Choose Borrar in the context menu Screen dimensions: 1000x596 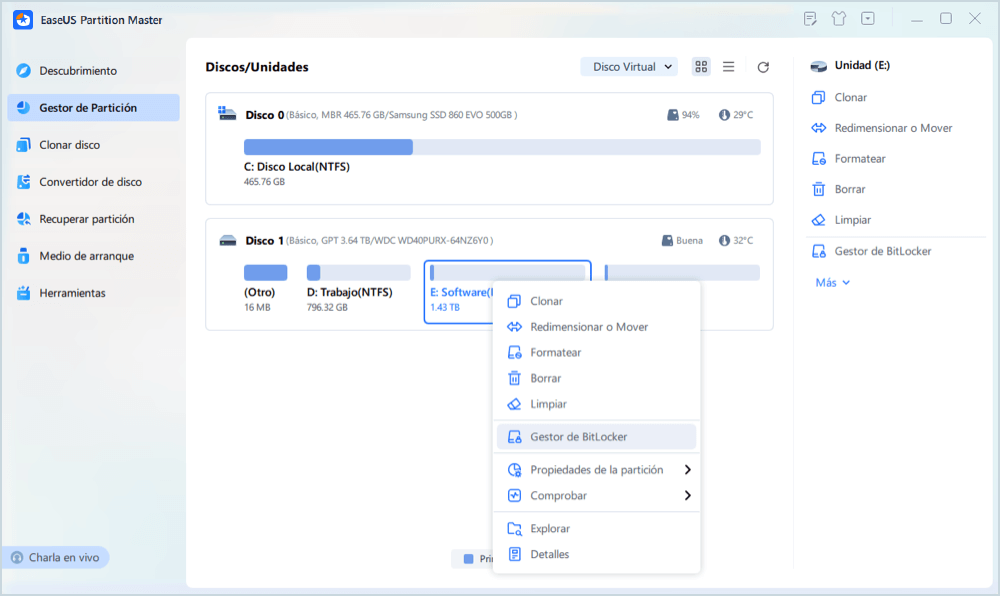coord(596,378)
